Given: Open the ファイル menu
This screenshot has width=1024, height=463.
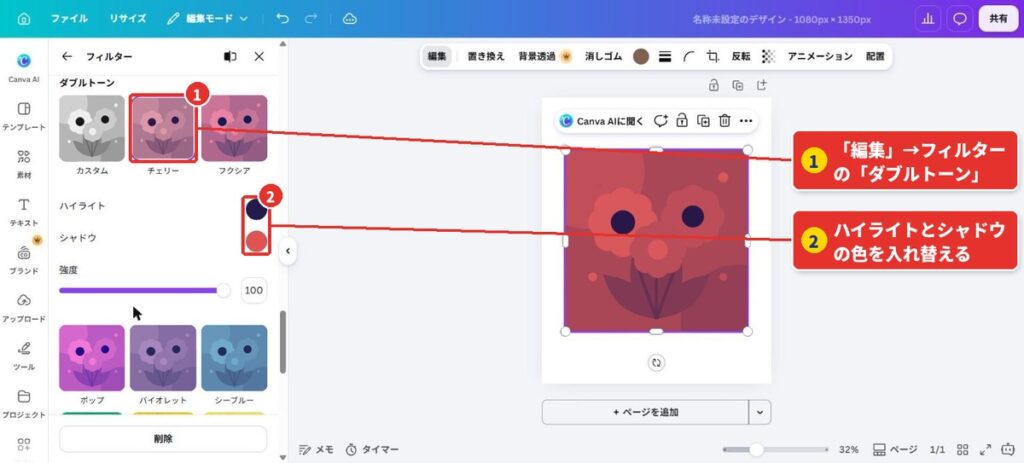Looking at the screenshot, I should pyautogui.click(x=69, y=19).
